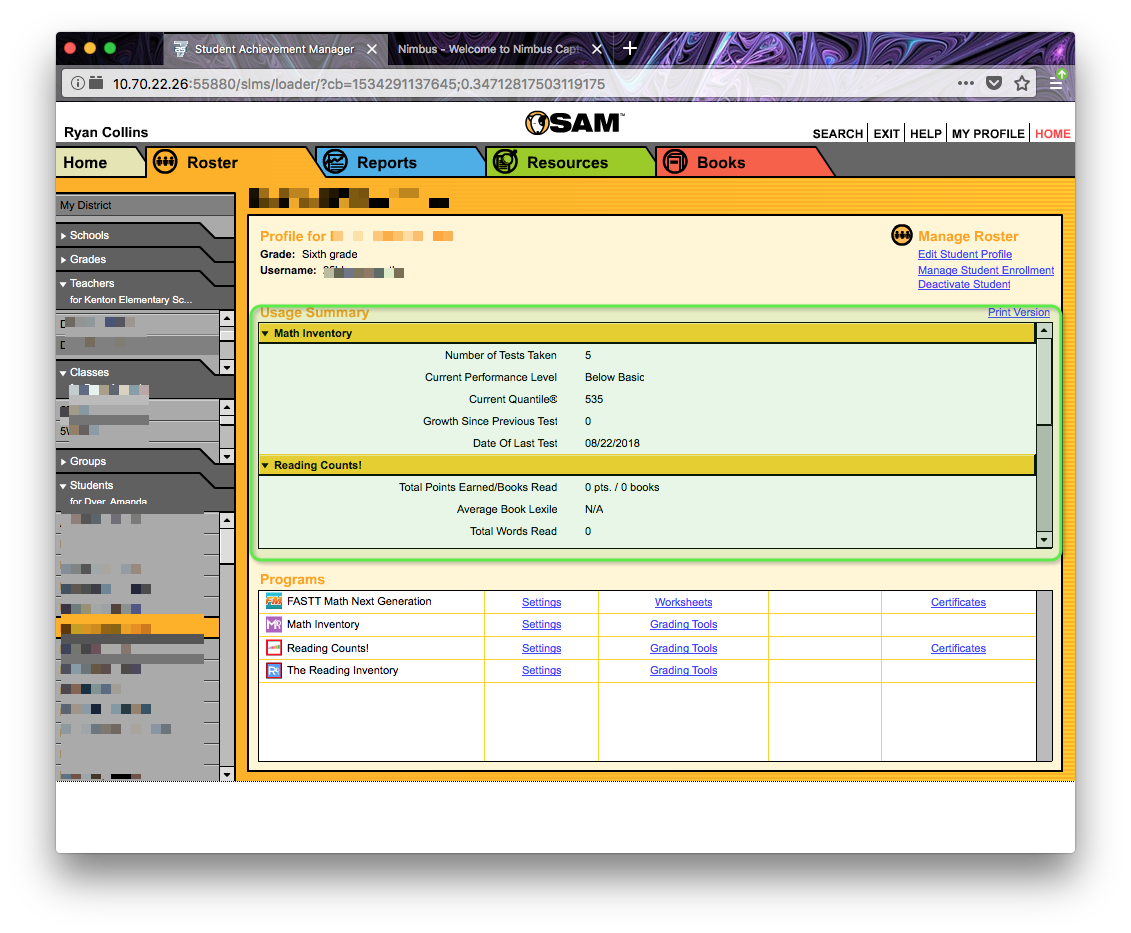Screen dimensions: 1131x933
Task: Click The Reading Inventory program icon
Action: coord(273,671)
